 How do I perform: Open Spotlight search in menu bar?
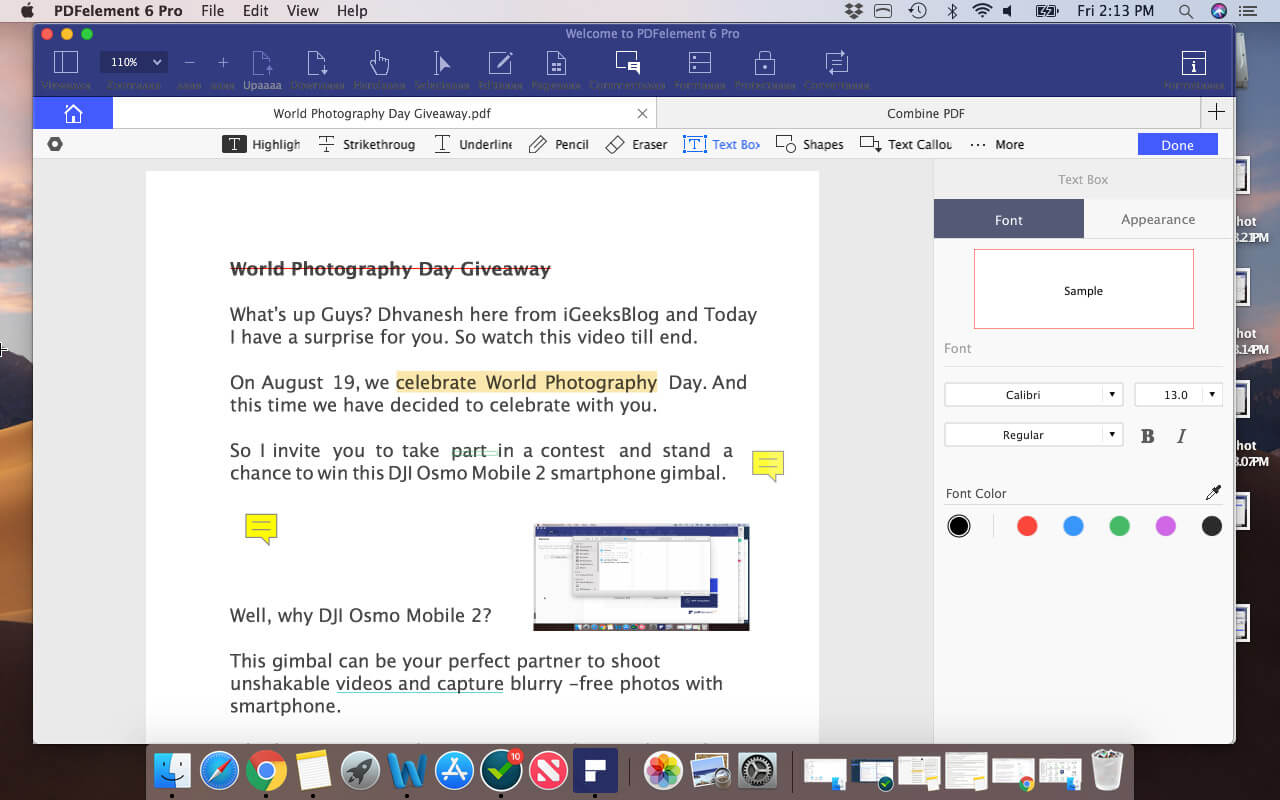(x=1185, y=10)
